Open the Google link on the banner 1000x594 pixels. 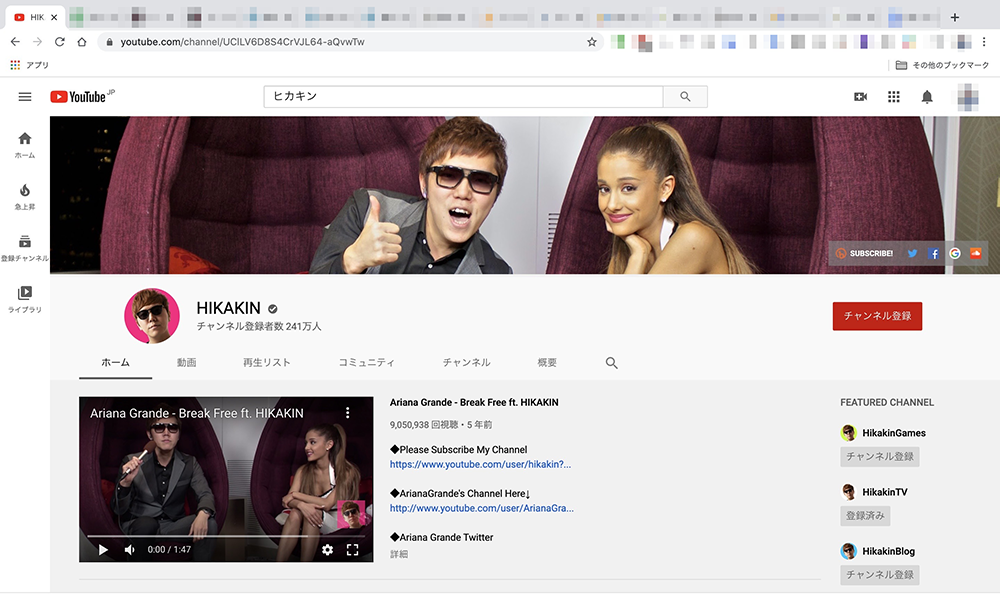pyautogui.click(x=955, y=253)
